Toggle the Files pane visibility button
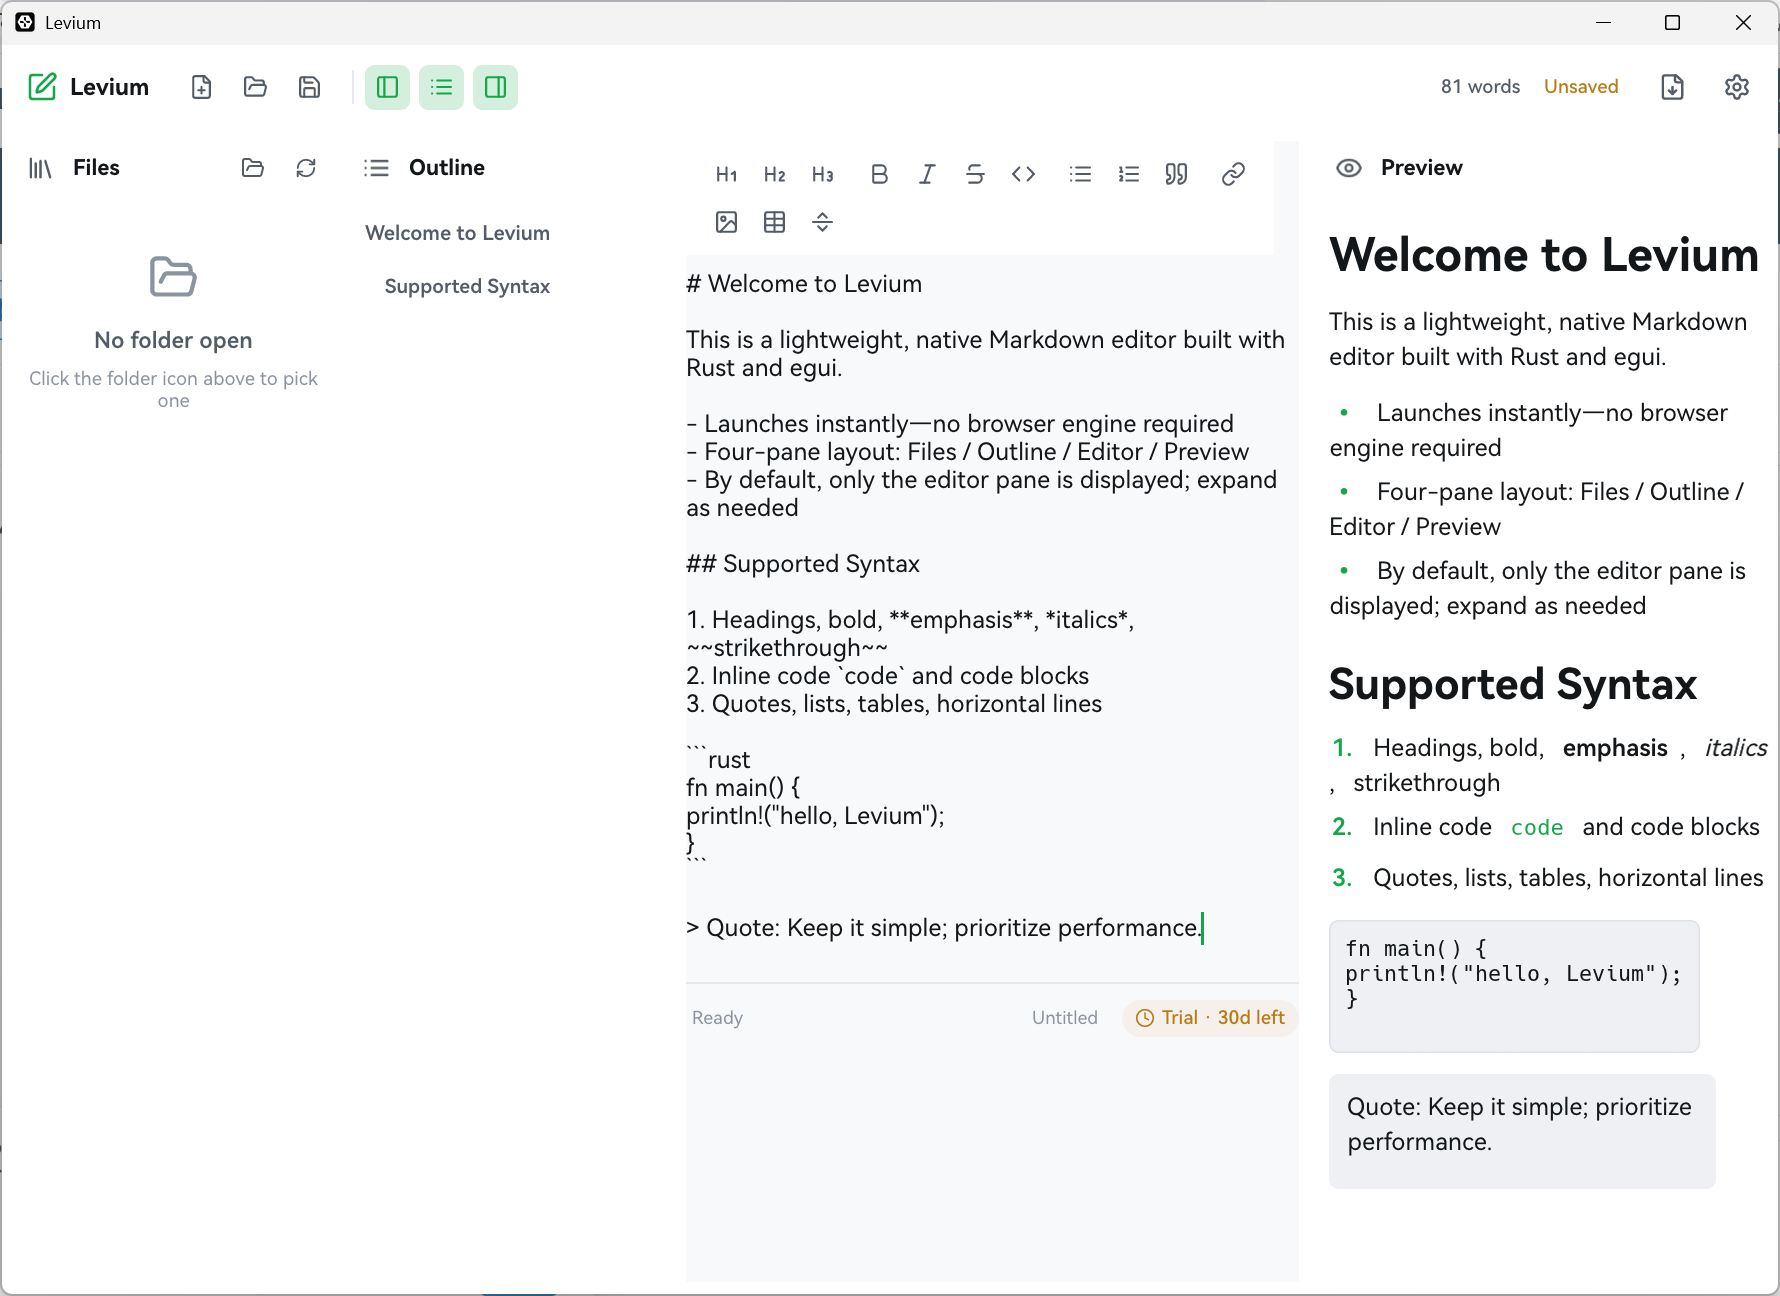This screenshot has width=1780, height=1296. click(387, 87)
